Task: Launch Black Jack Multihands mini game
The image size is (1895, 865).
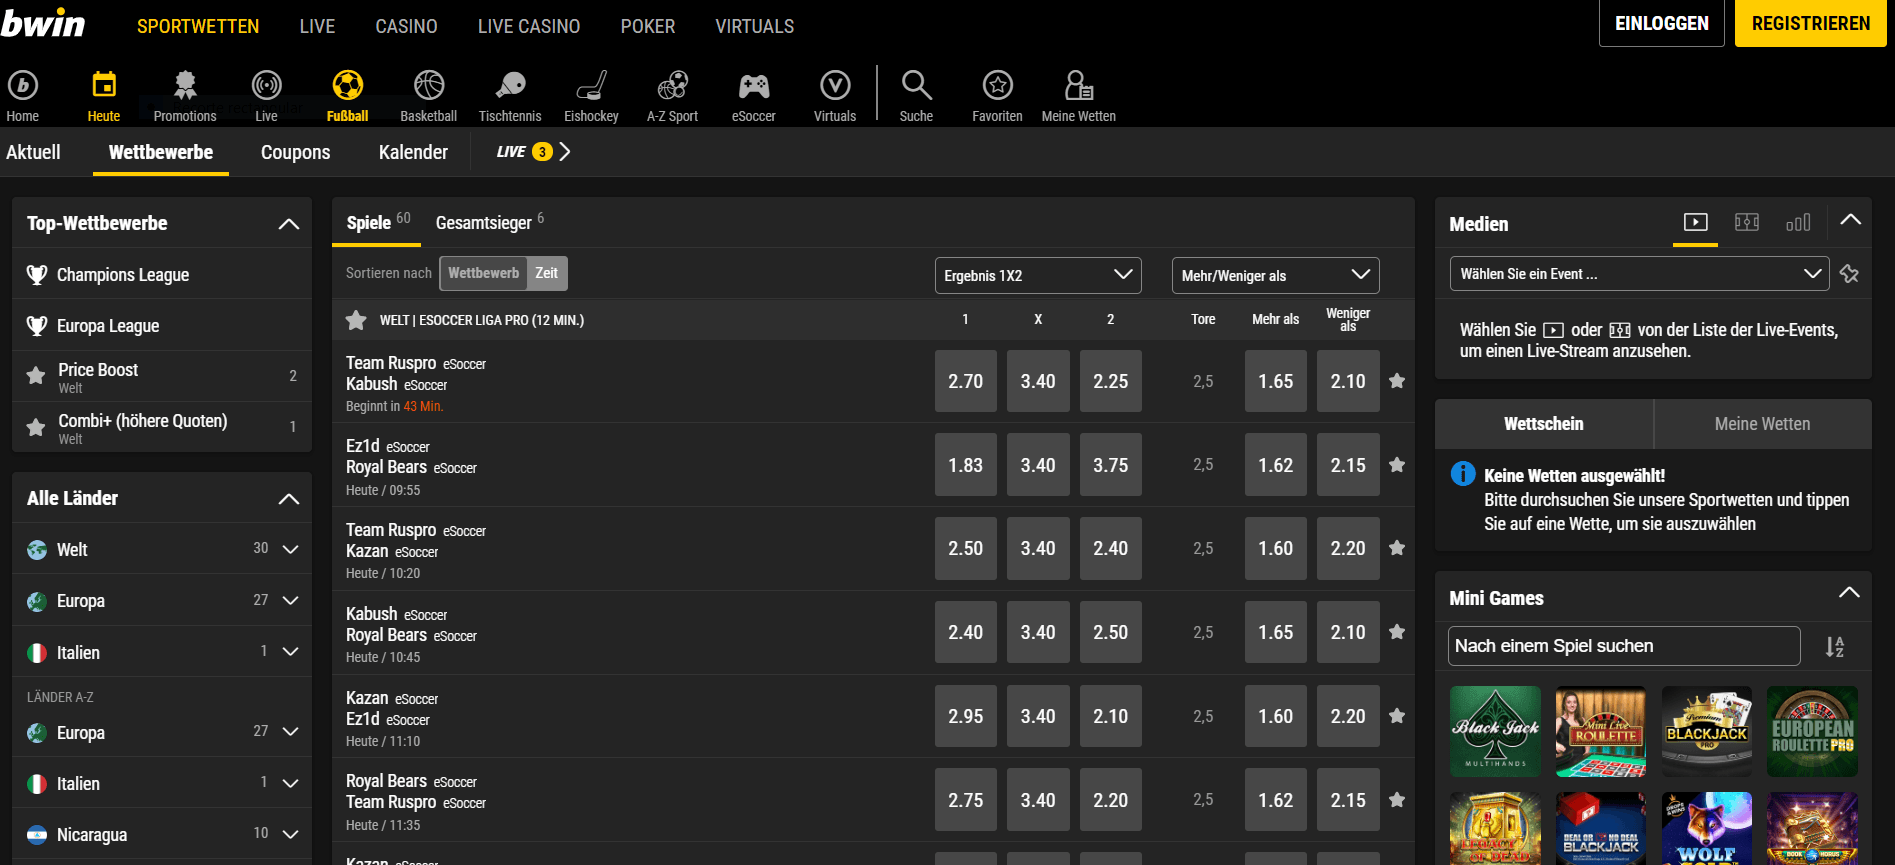Action: [x=1496, y=732]
